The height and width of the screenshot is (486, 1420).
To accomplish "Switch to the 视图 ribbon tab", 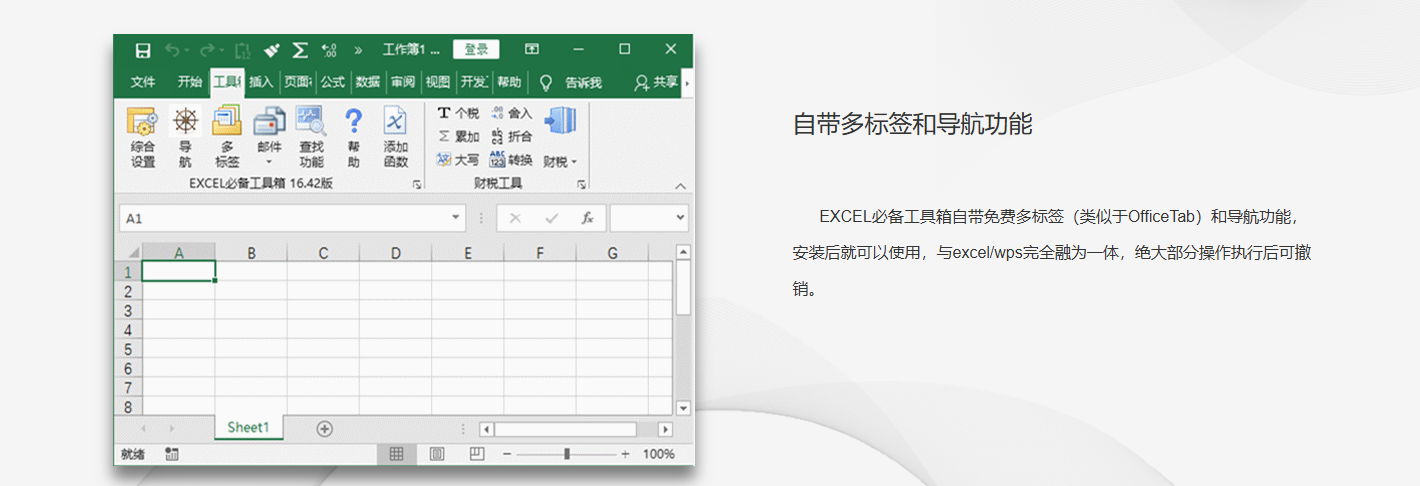I will tap(438, 82).
